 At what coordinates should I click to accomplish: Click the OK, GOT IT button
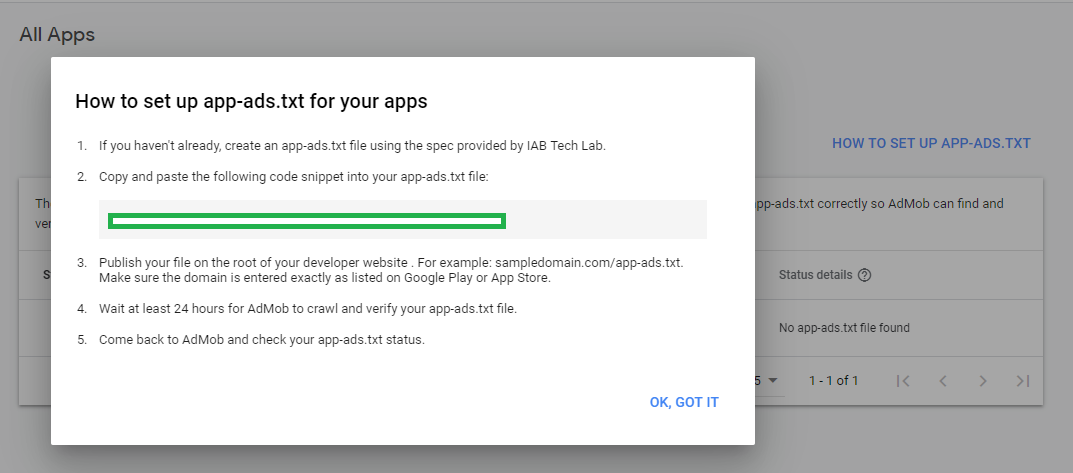point(684,402)
